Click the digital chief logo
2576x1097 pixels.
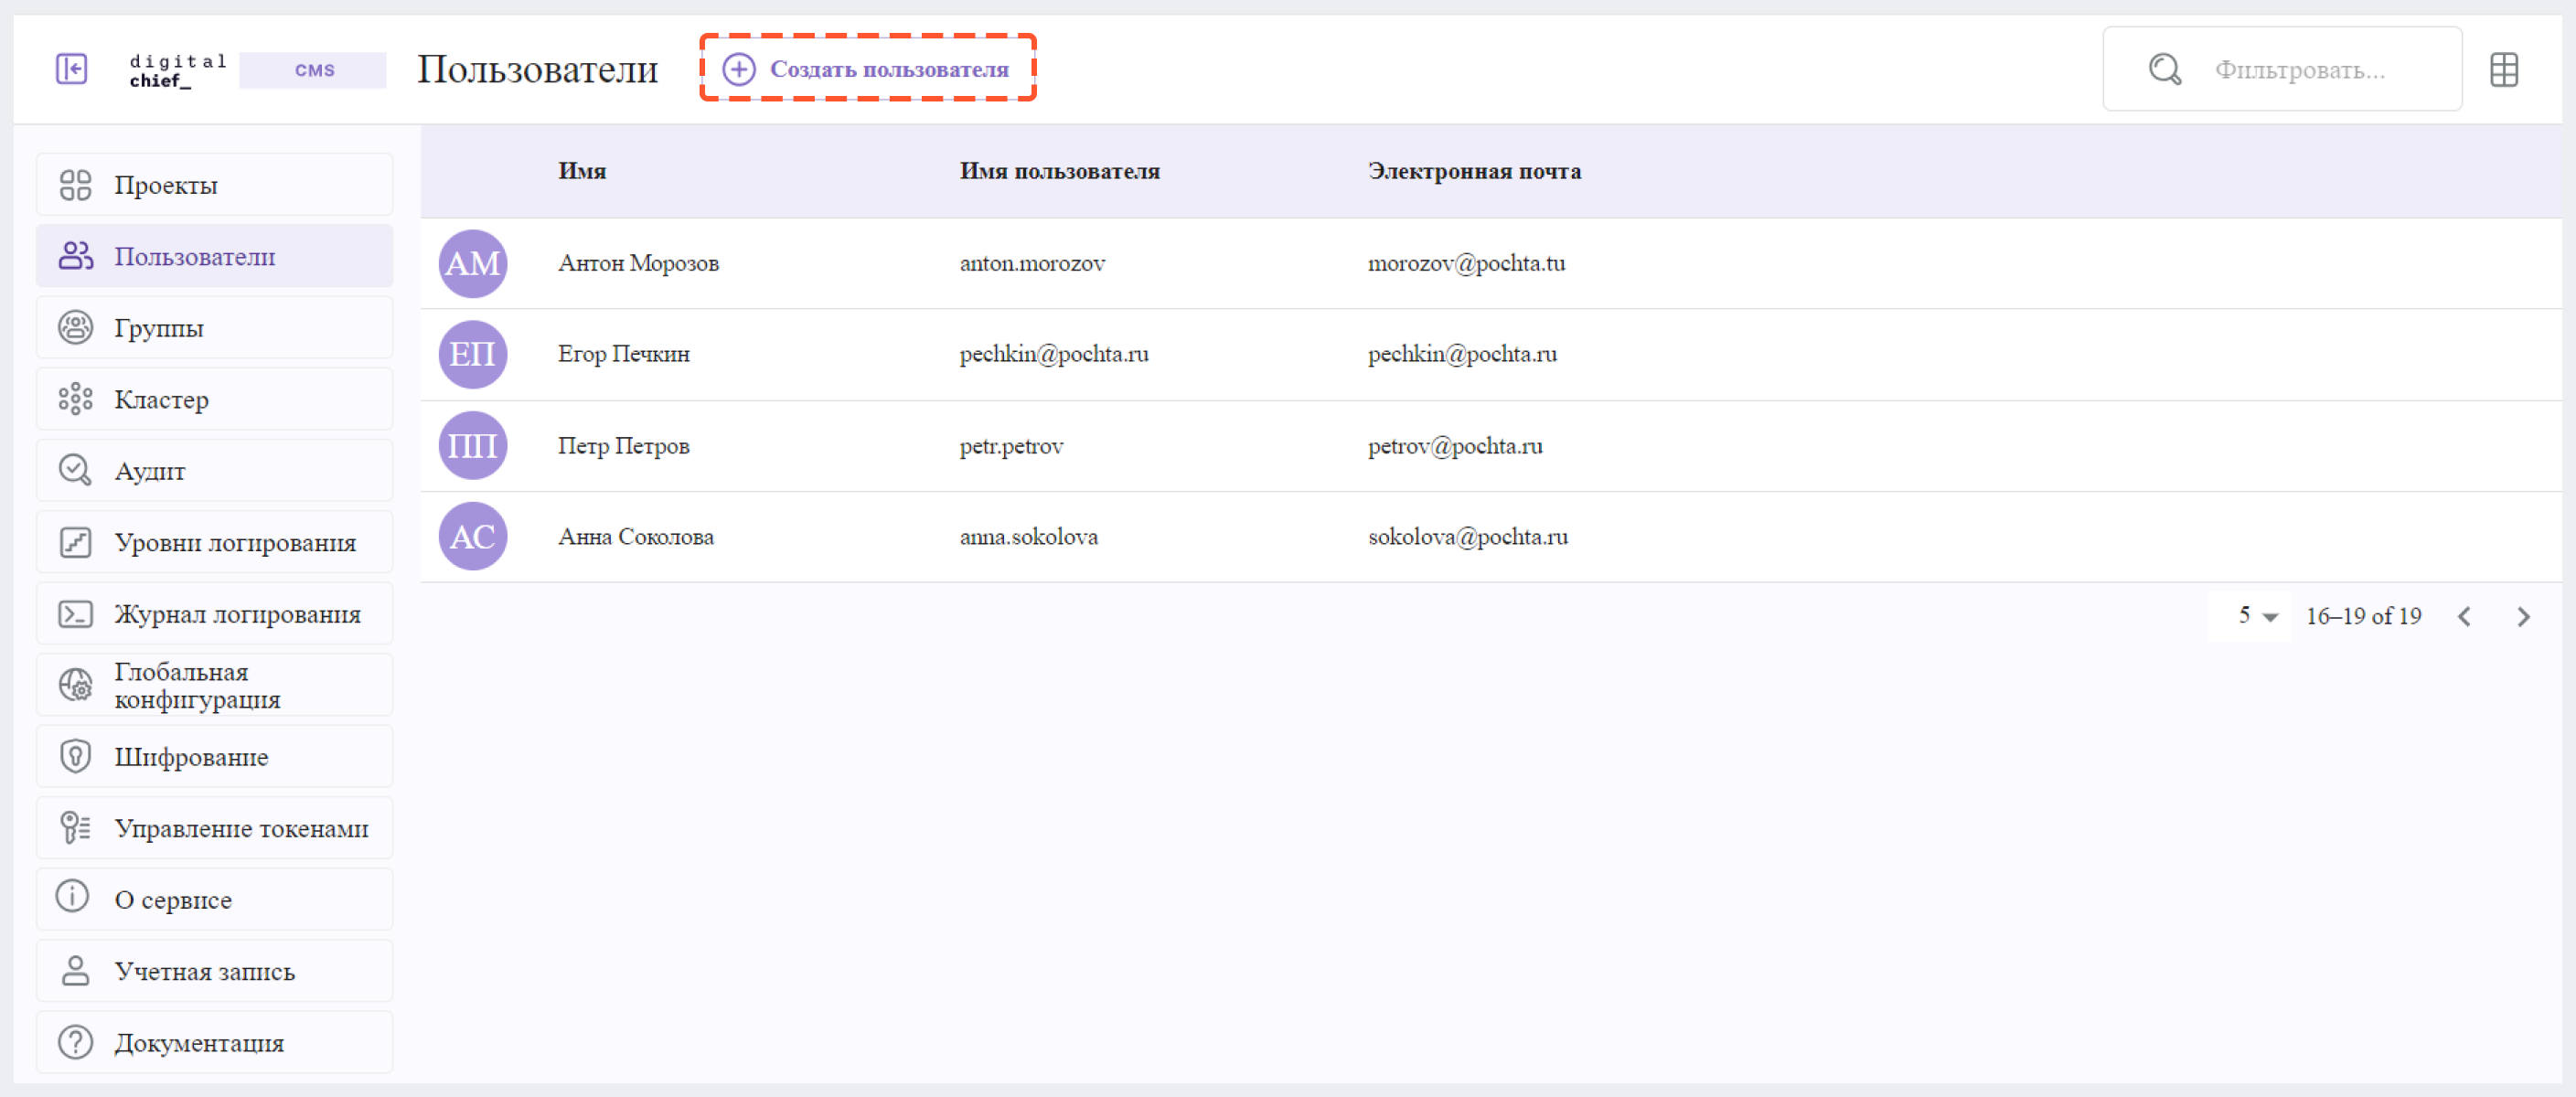coord(178,70)
